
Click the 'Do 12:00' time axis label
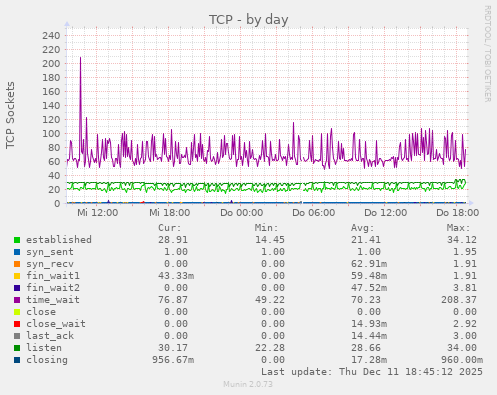(x=386, y=213)
